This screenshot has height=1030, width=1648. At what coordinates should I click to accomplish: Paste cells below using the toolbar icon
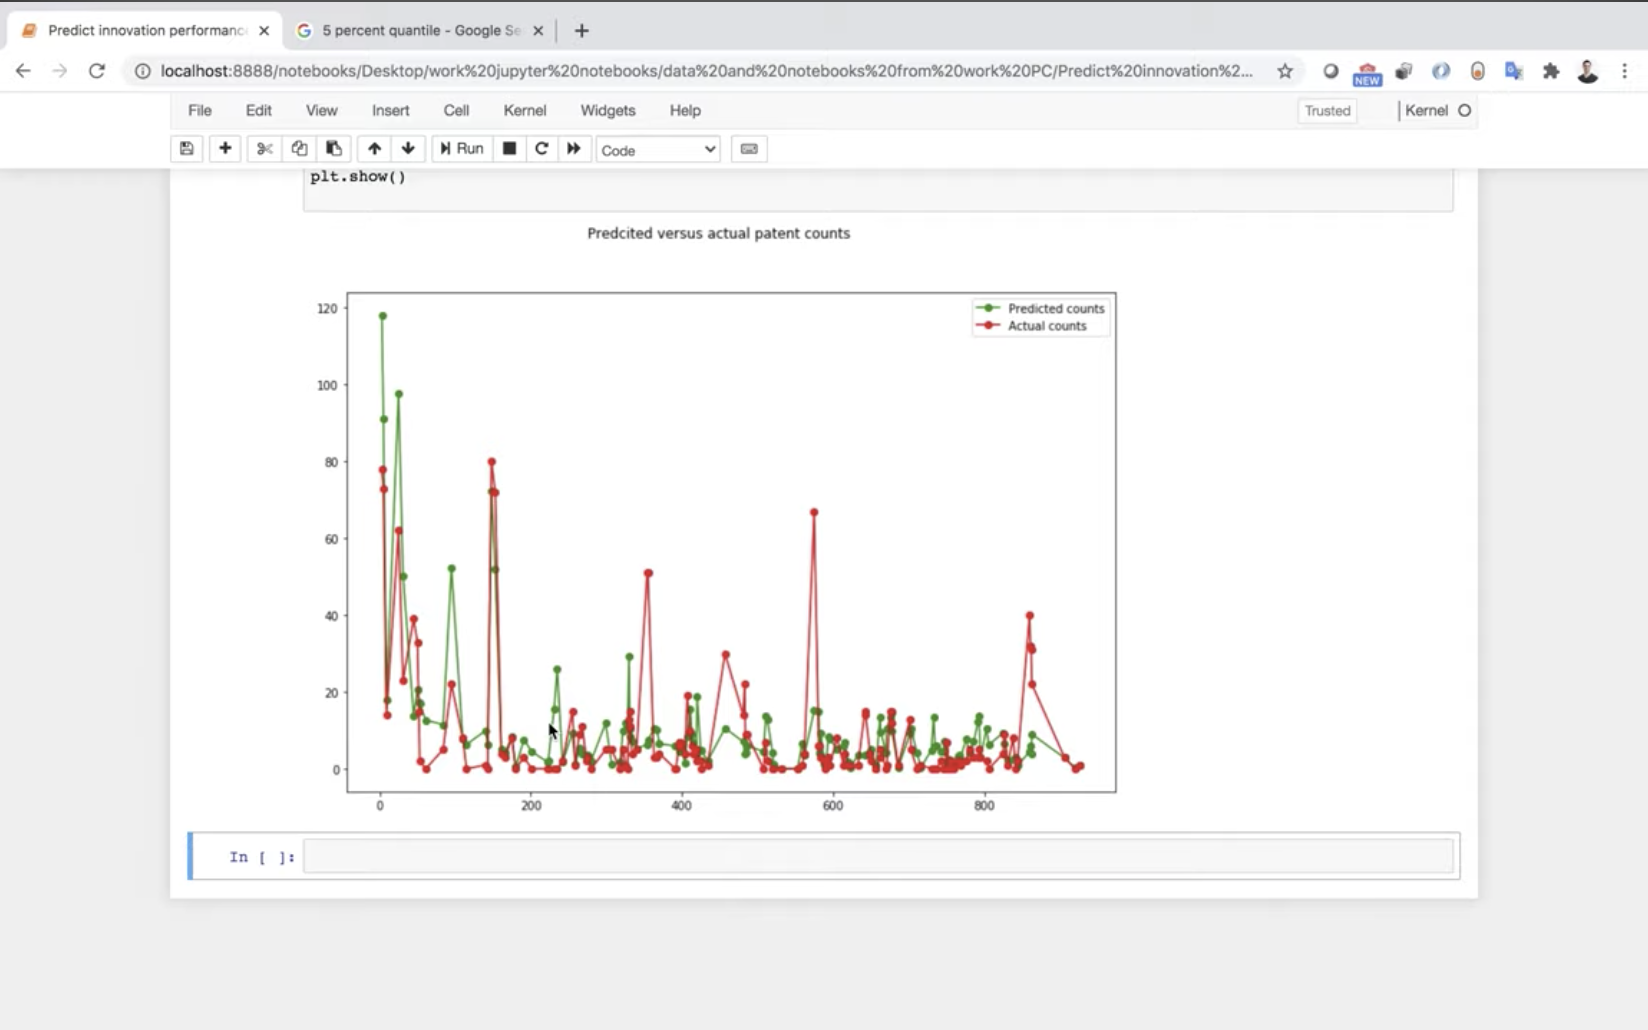(x=334, y=149)
